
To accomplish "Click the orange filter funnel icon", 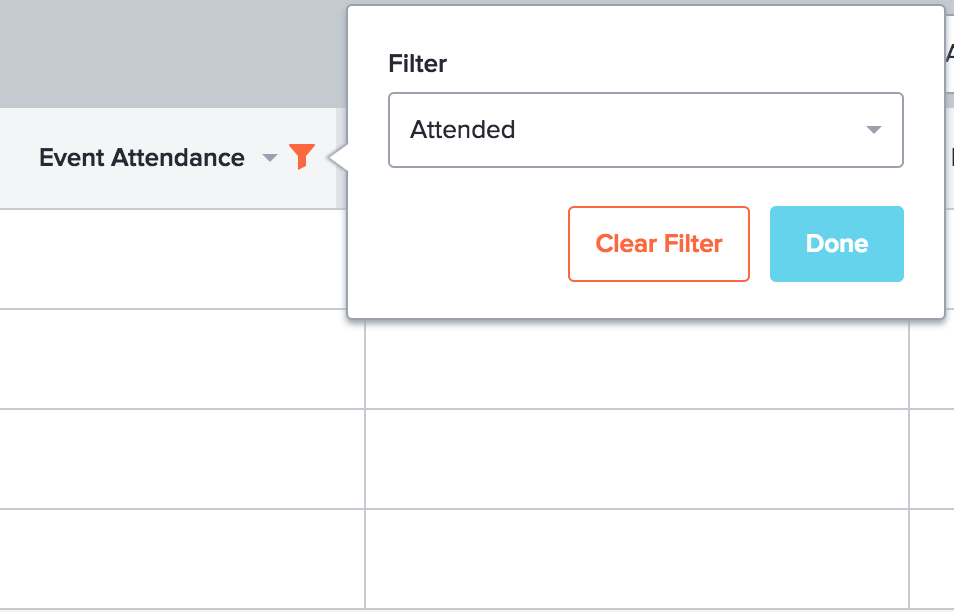I will [x=302, y=156].
